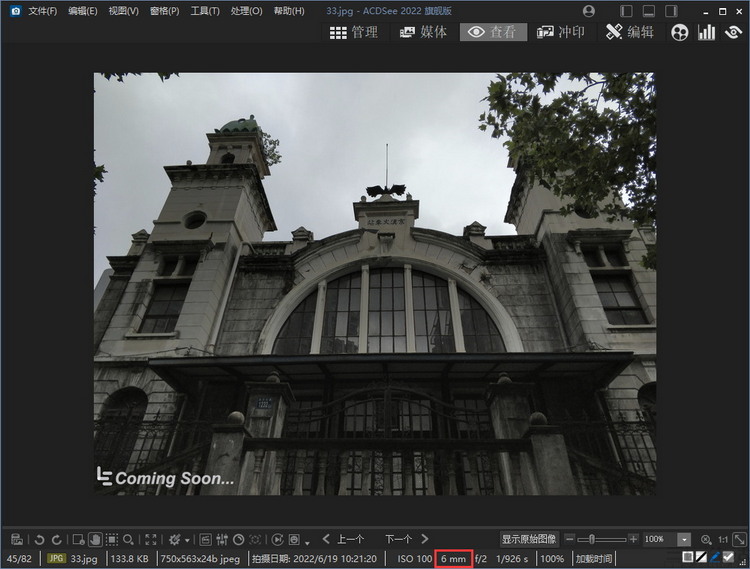
Task: Select the hand scroll tool
Action: pyautogui.click(x=94, y=539)
